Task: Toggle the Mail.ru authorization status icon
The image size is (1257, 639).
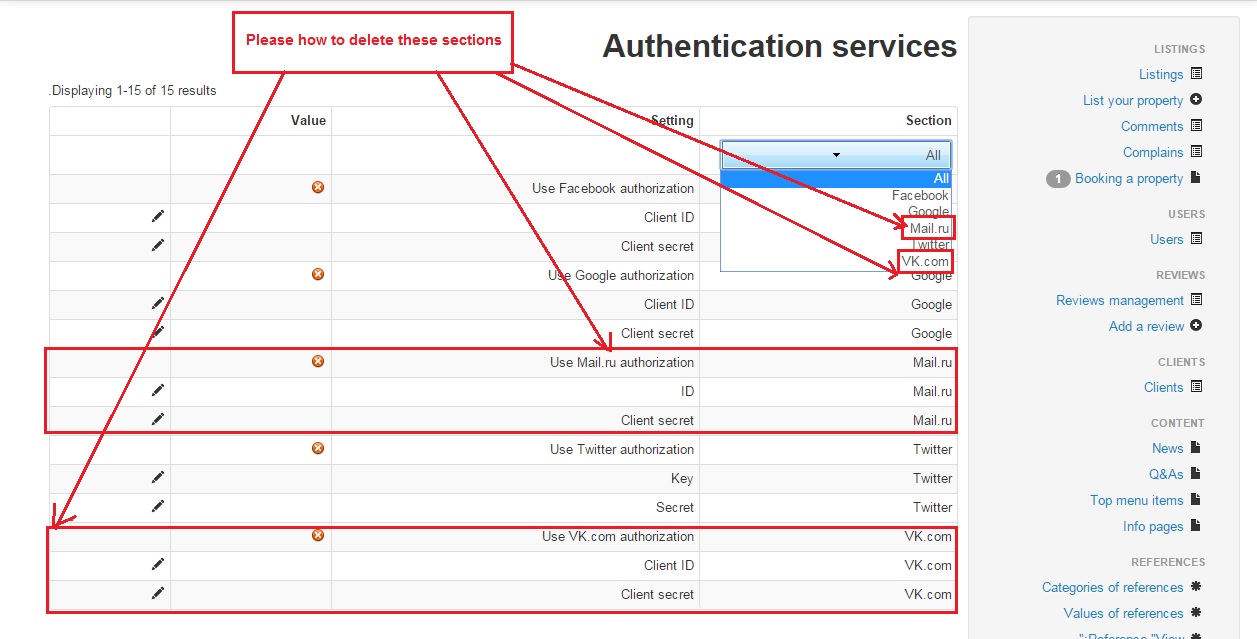Action: click(x=317, y=361)
